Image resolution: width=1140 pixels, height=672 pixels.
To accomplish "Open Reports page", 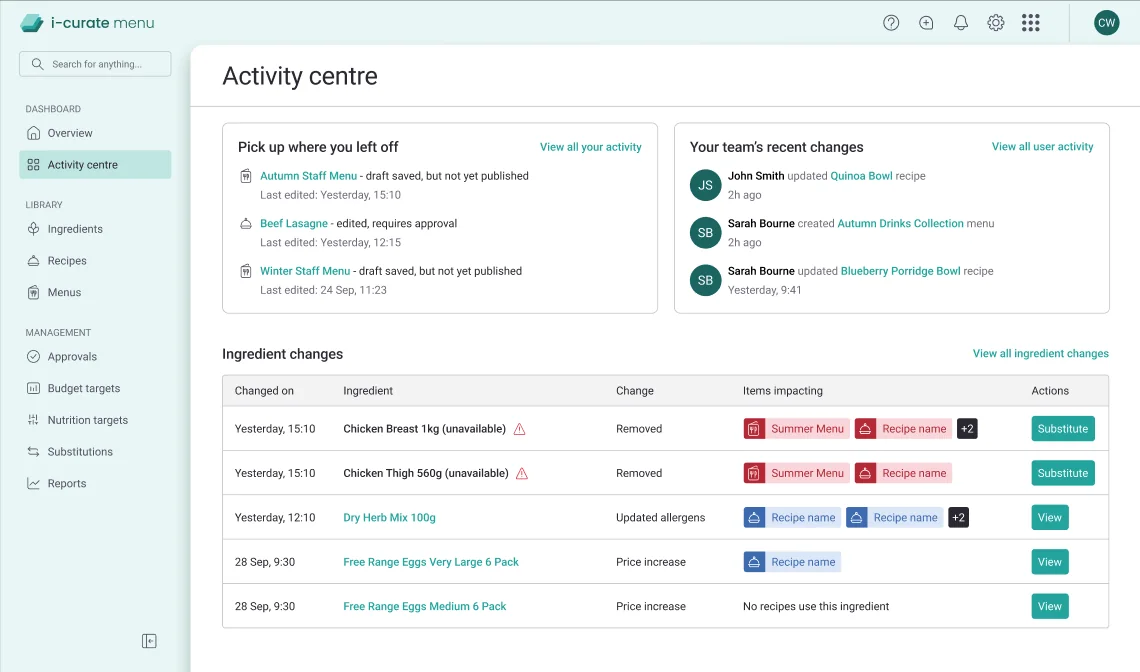I will (95, 484).
